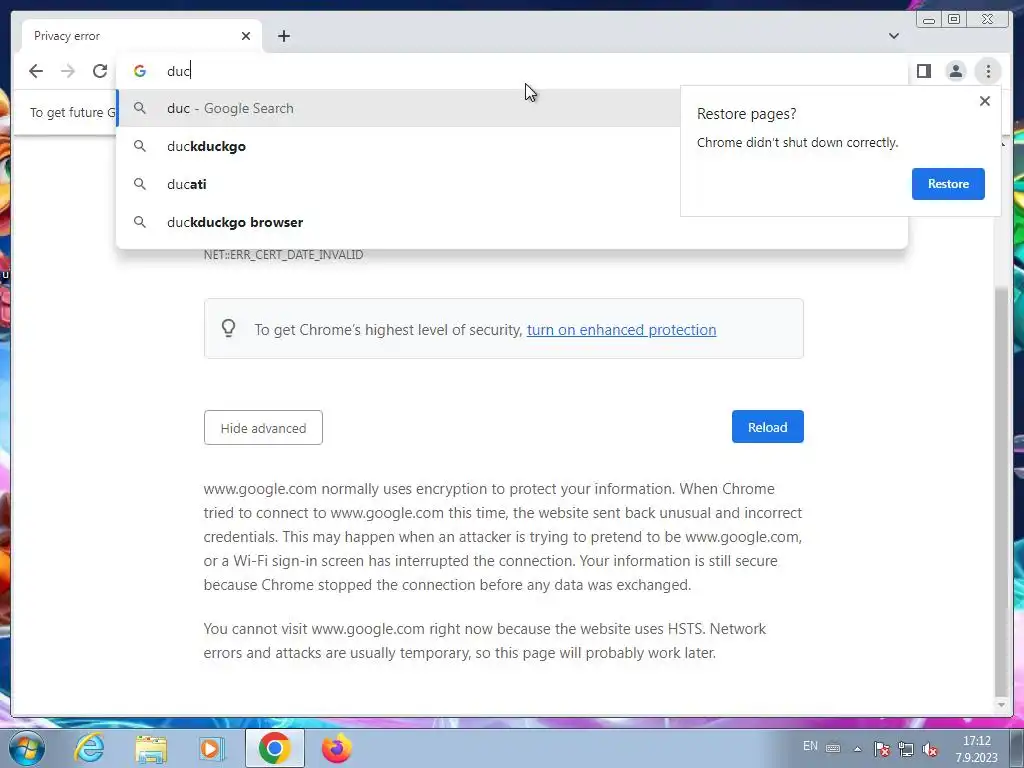This screenshot has height=768, width=1024.
Task: Click the Hide advanced button
Action: point(263,428)
